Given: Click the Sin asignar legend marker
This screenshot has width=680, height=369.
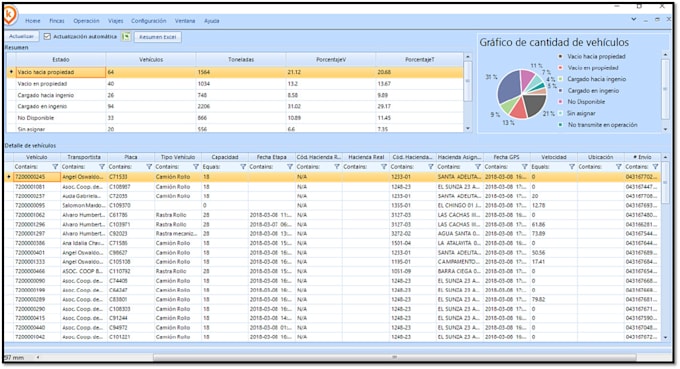Looking at the screenshot, I should pyautogui.click(x=560, y=113).
